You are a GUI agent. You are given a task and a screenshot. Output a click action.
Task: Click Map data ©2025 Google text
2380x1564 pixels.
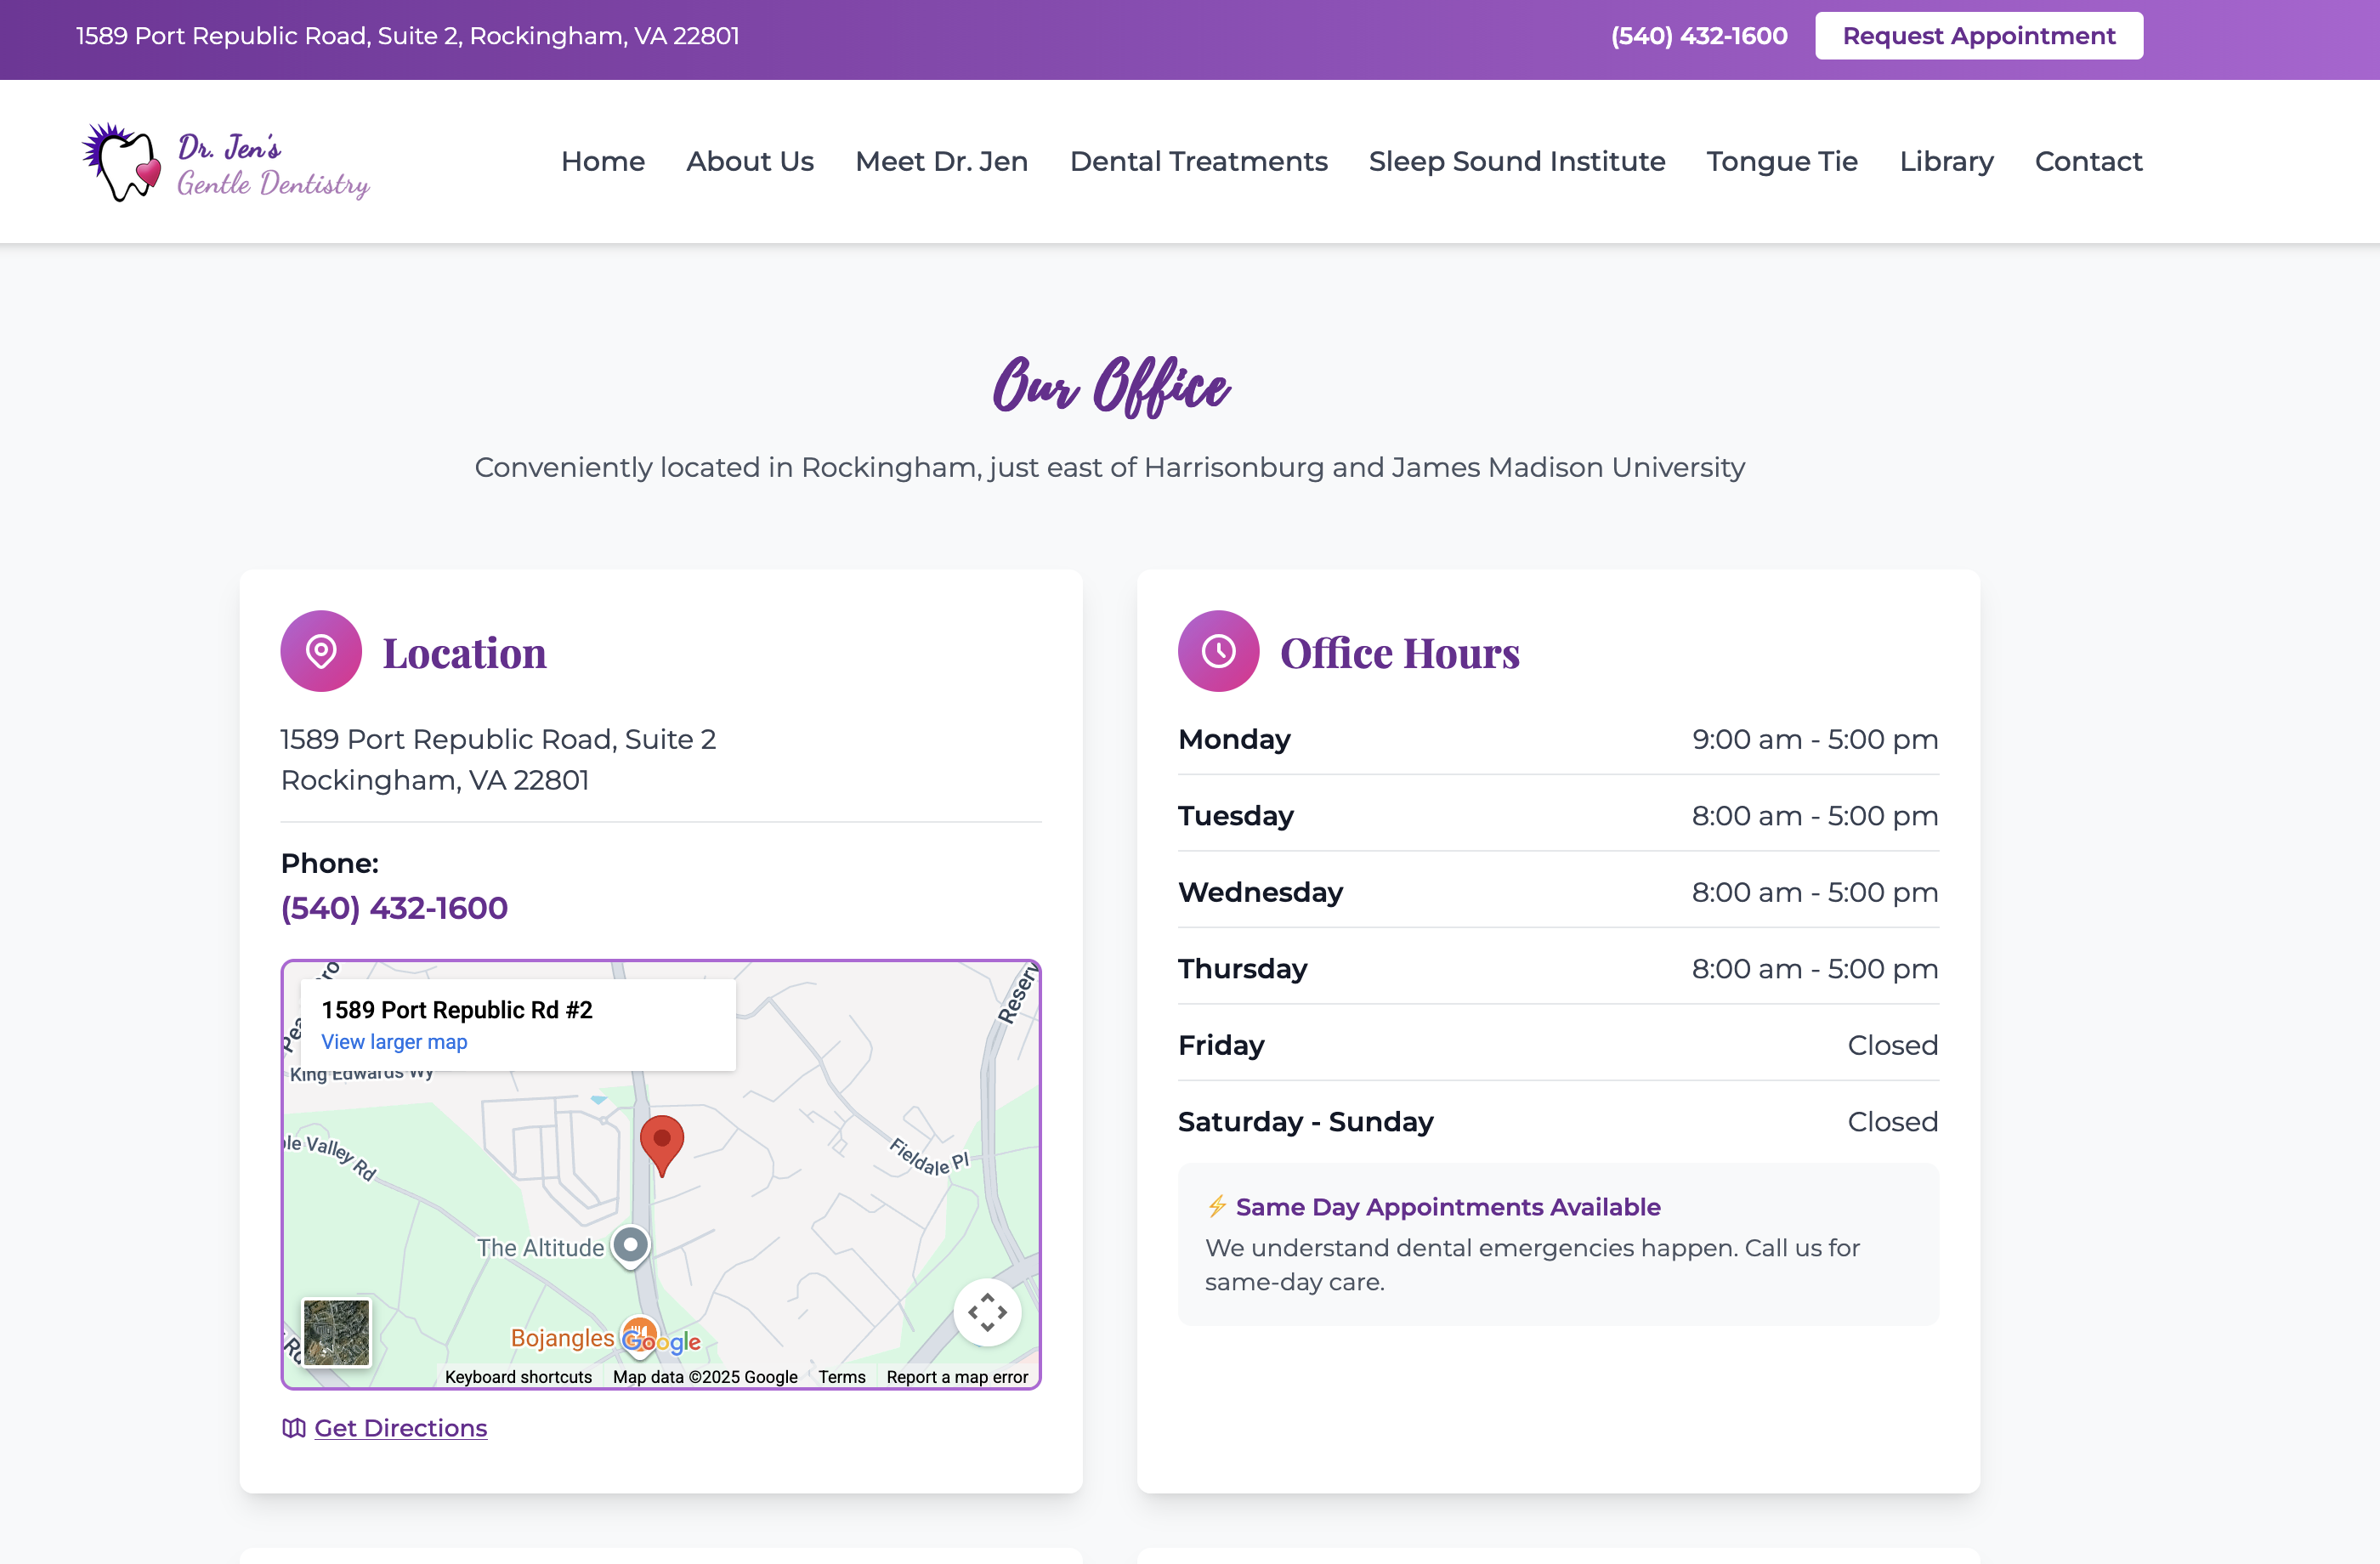705,1377
